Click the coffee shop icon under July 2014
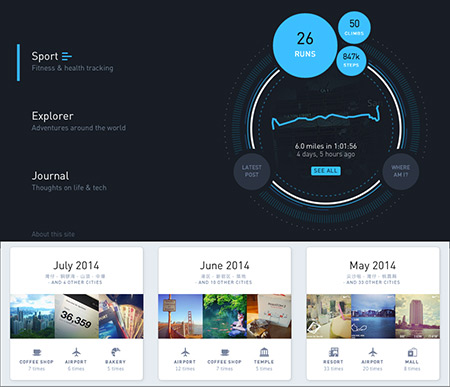Image resolution: width=450 pixels, height=387 pixels. click(x=37, y=352)
